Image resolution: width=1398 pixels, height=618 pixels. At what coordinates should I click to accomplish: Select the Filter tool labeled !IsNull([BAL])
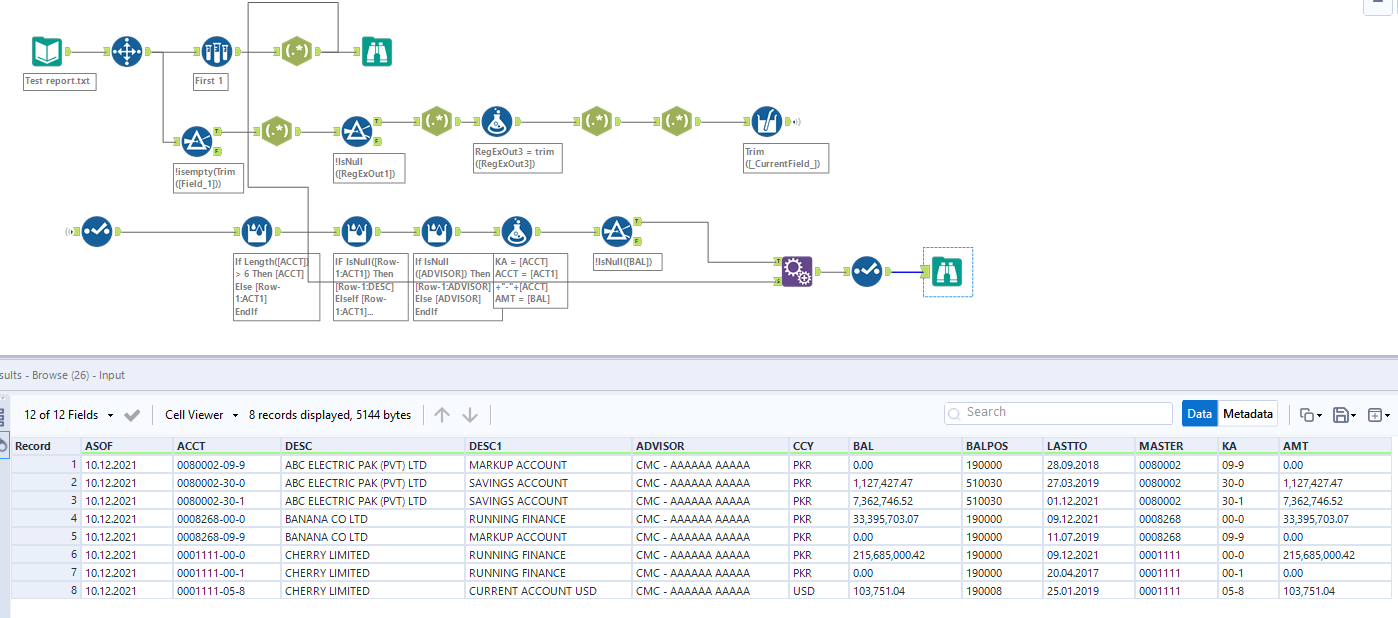617,230
